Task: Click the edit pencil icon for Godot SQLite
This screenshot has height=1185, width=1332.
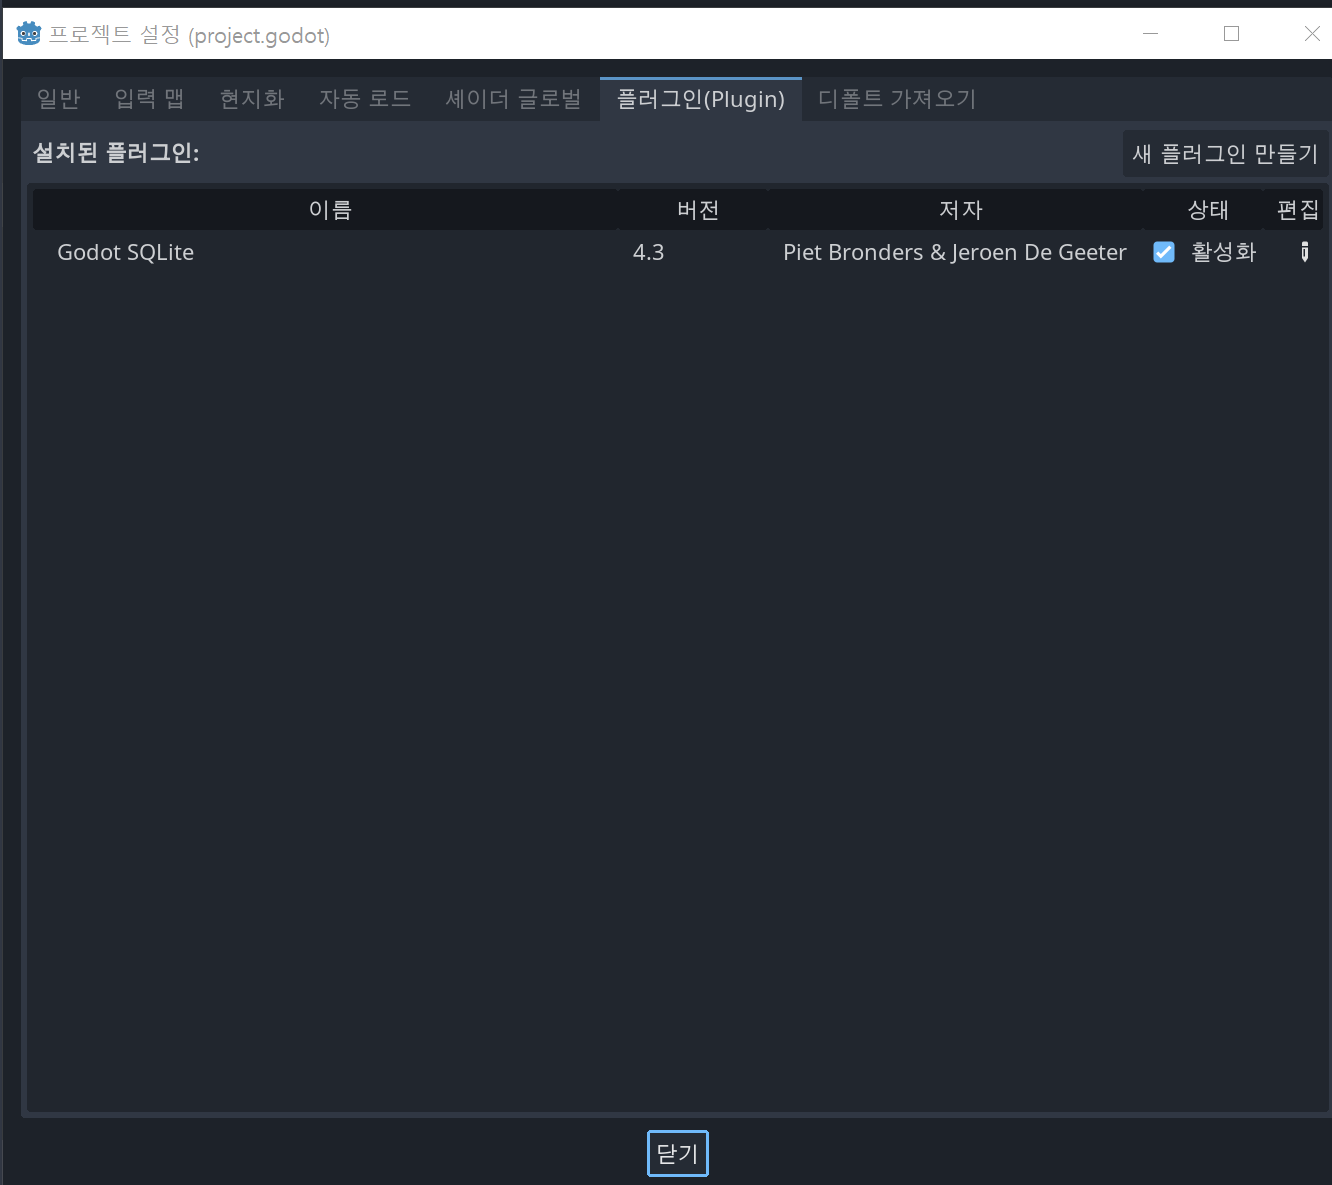Action: 1304,252
